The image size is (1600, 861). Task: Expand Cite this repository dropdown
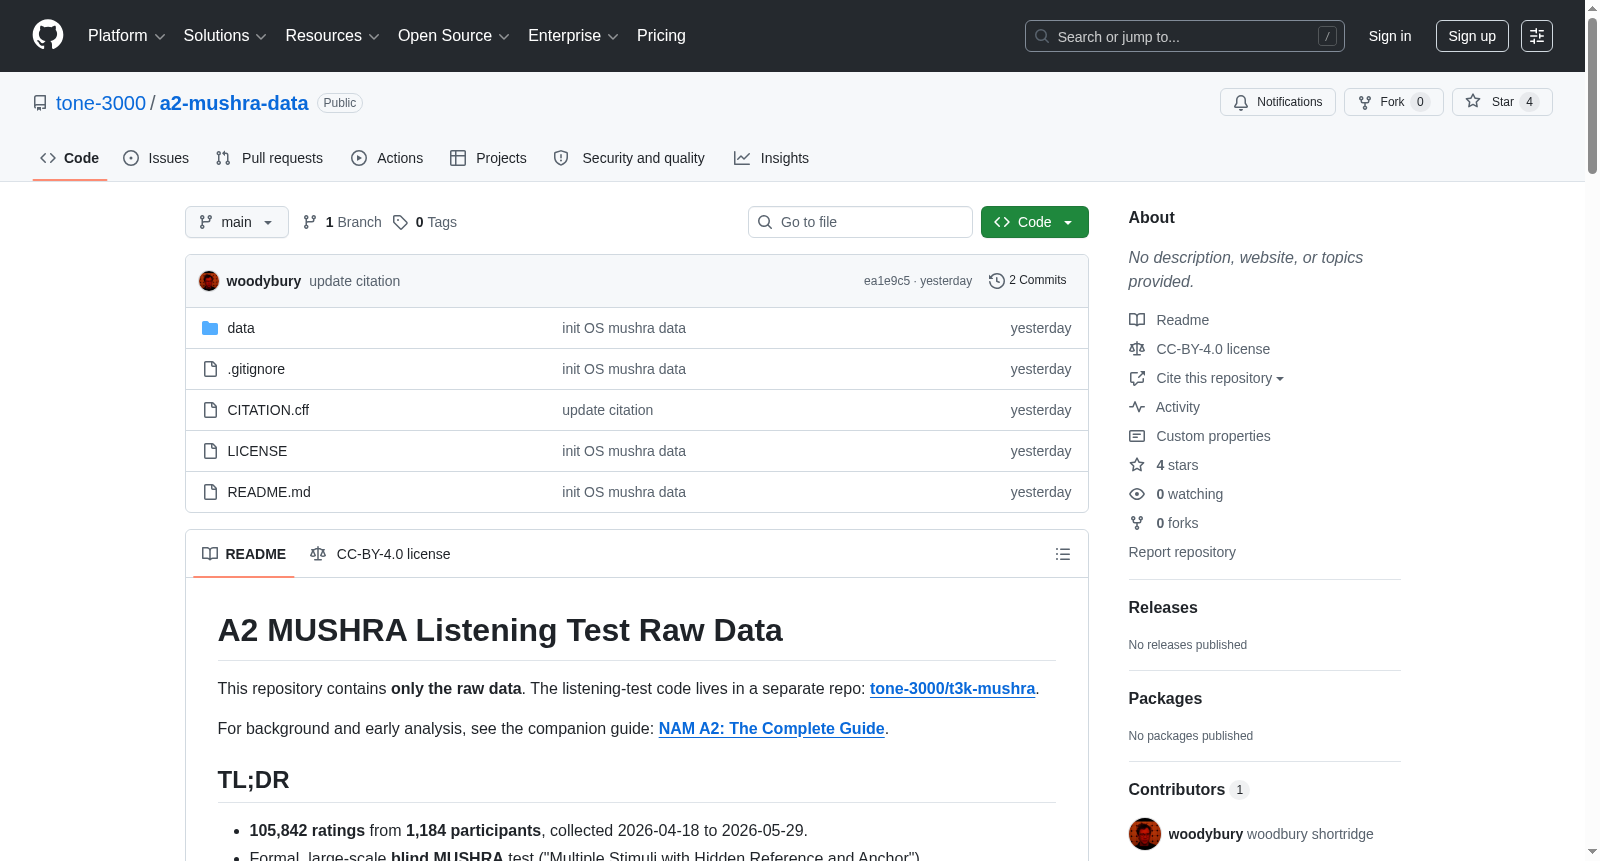pyautogui.click(x=1220, y=378)
